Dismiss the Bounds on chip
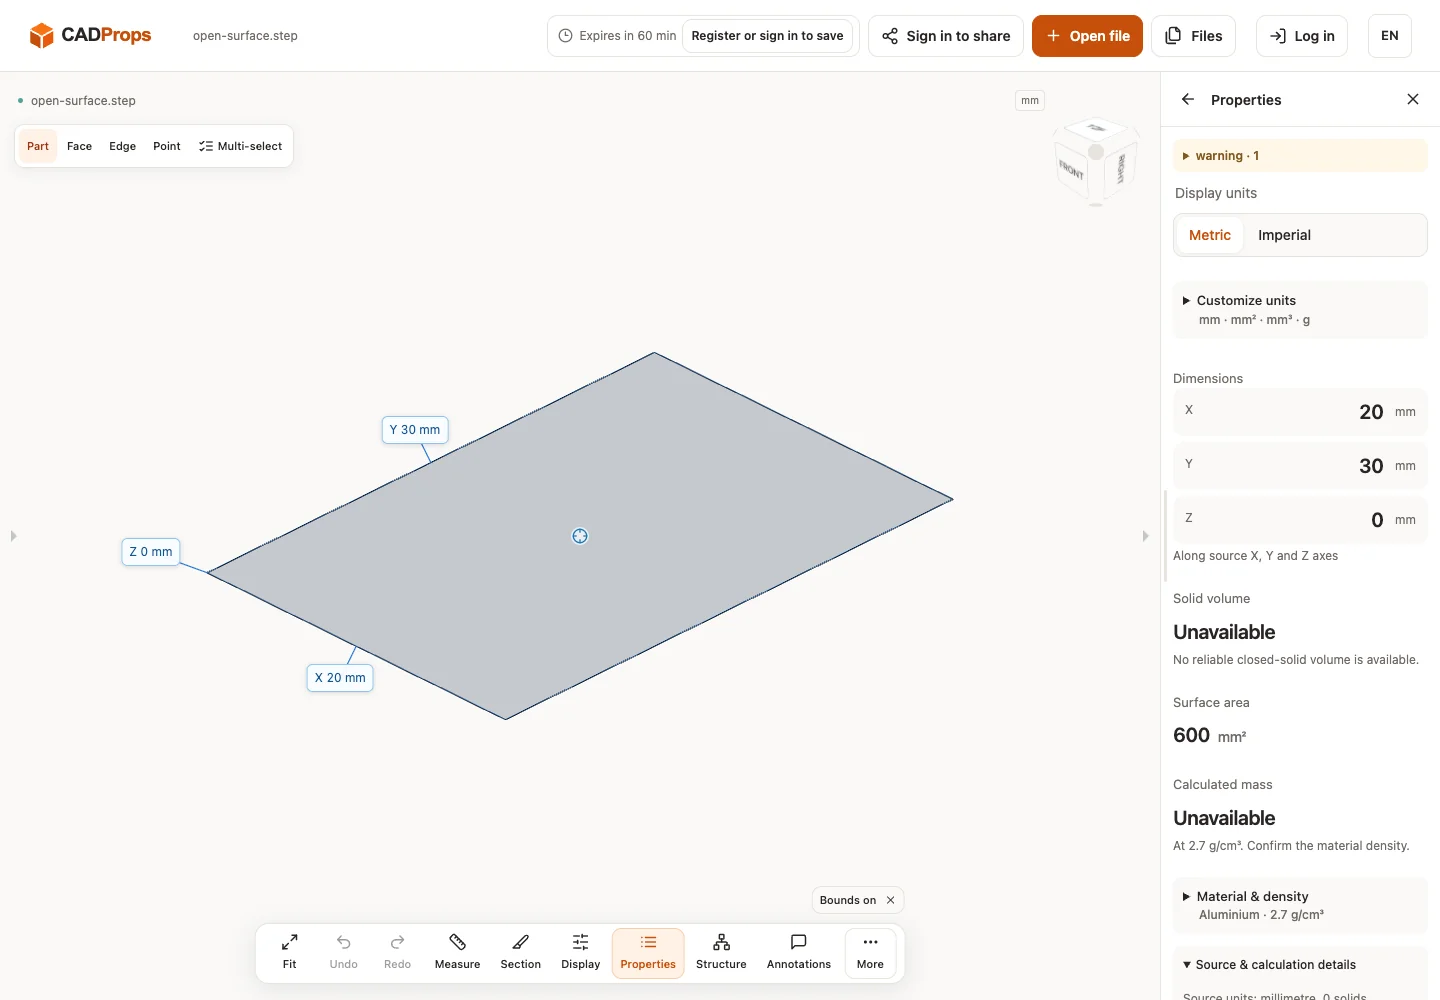This screenshot has height=1000, width=1440. click(890, 900)
